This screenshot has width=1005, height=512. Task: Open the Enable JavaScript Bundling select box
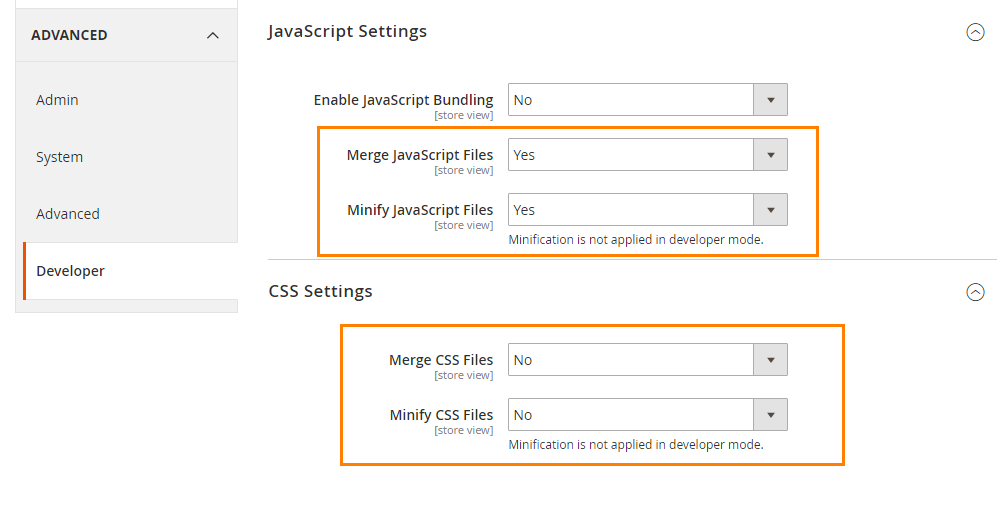coord(631,100)
